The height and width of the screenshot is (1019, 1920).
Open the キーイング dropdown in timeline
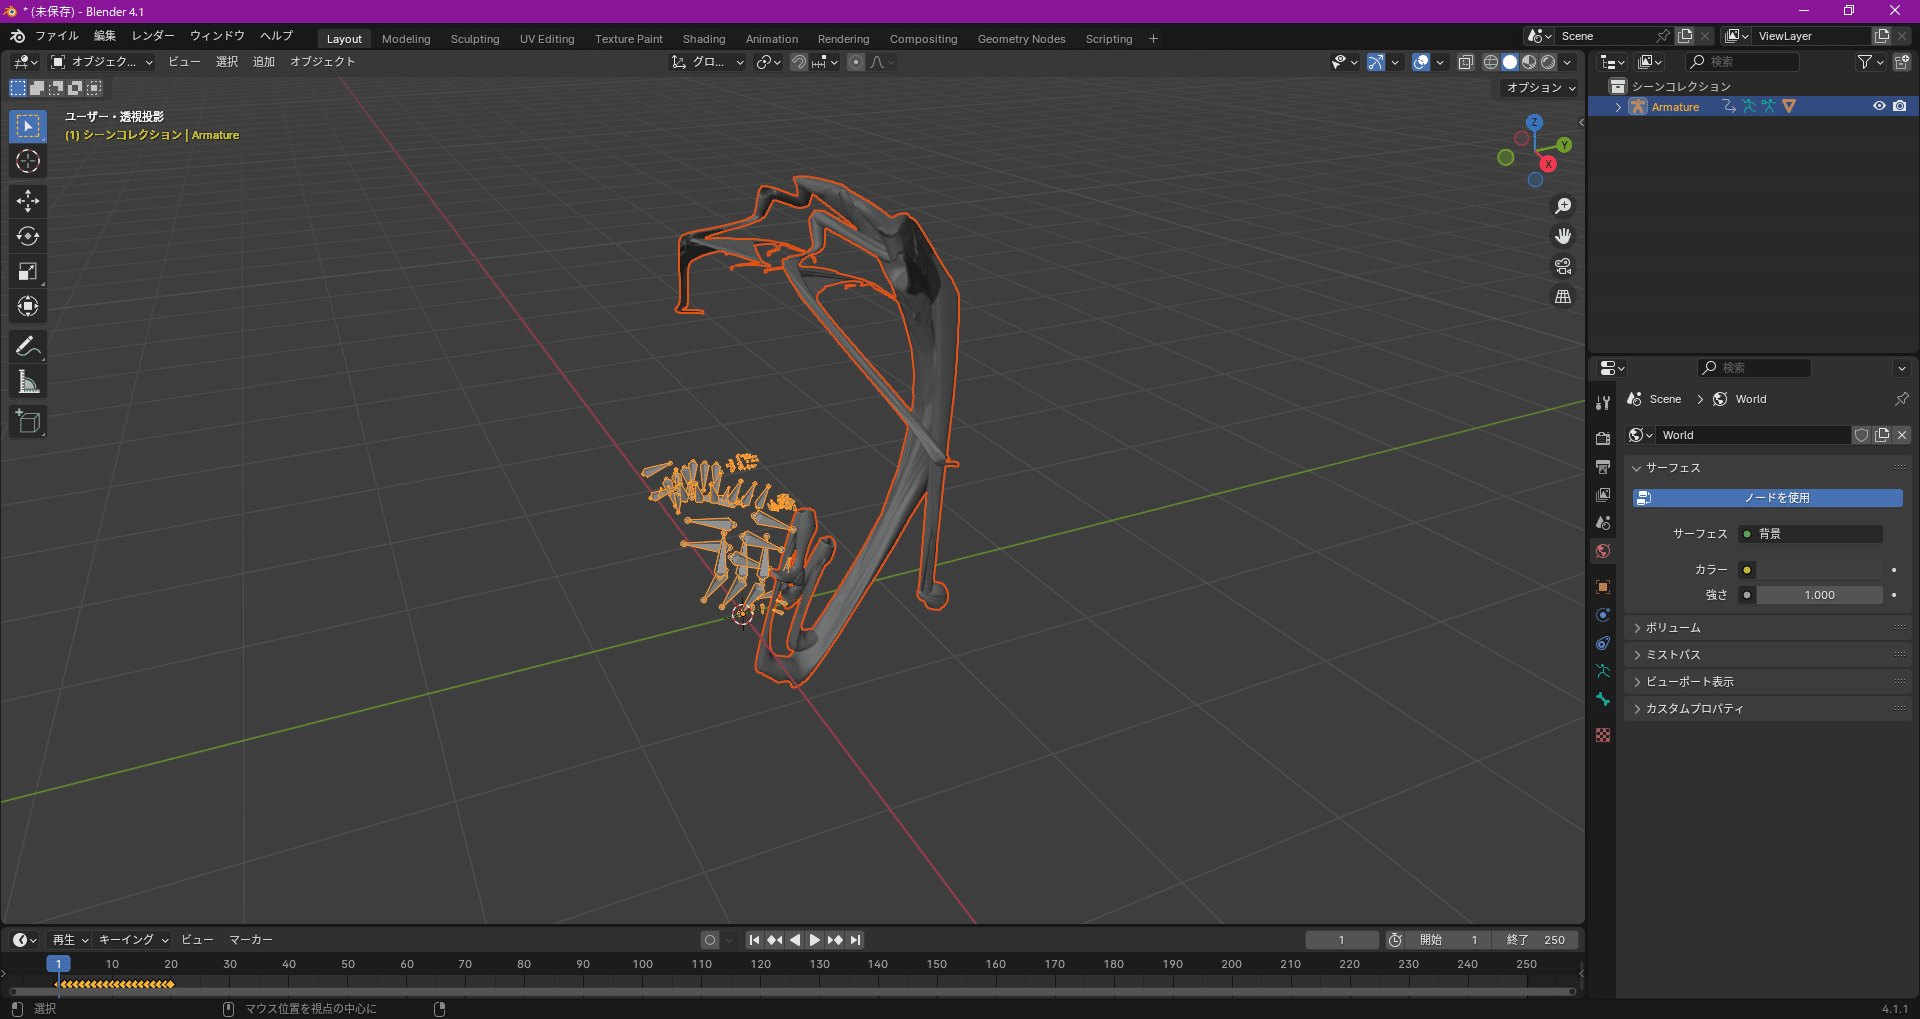pyautogui.click(x=133, y=940)
